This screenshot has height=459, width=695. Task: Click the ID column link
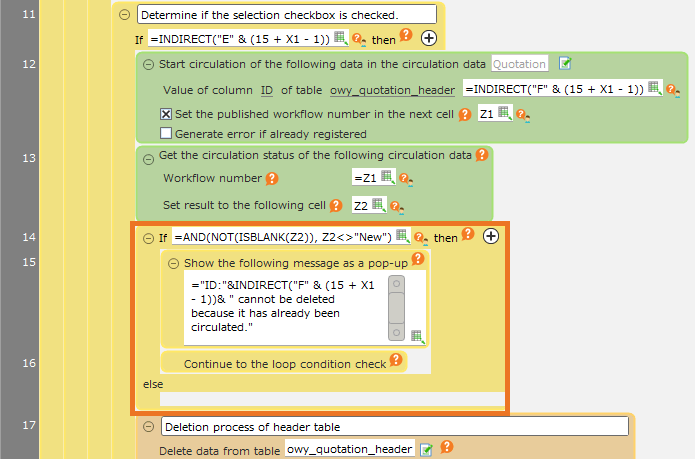tap(267, 90)
